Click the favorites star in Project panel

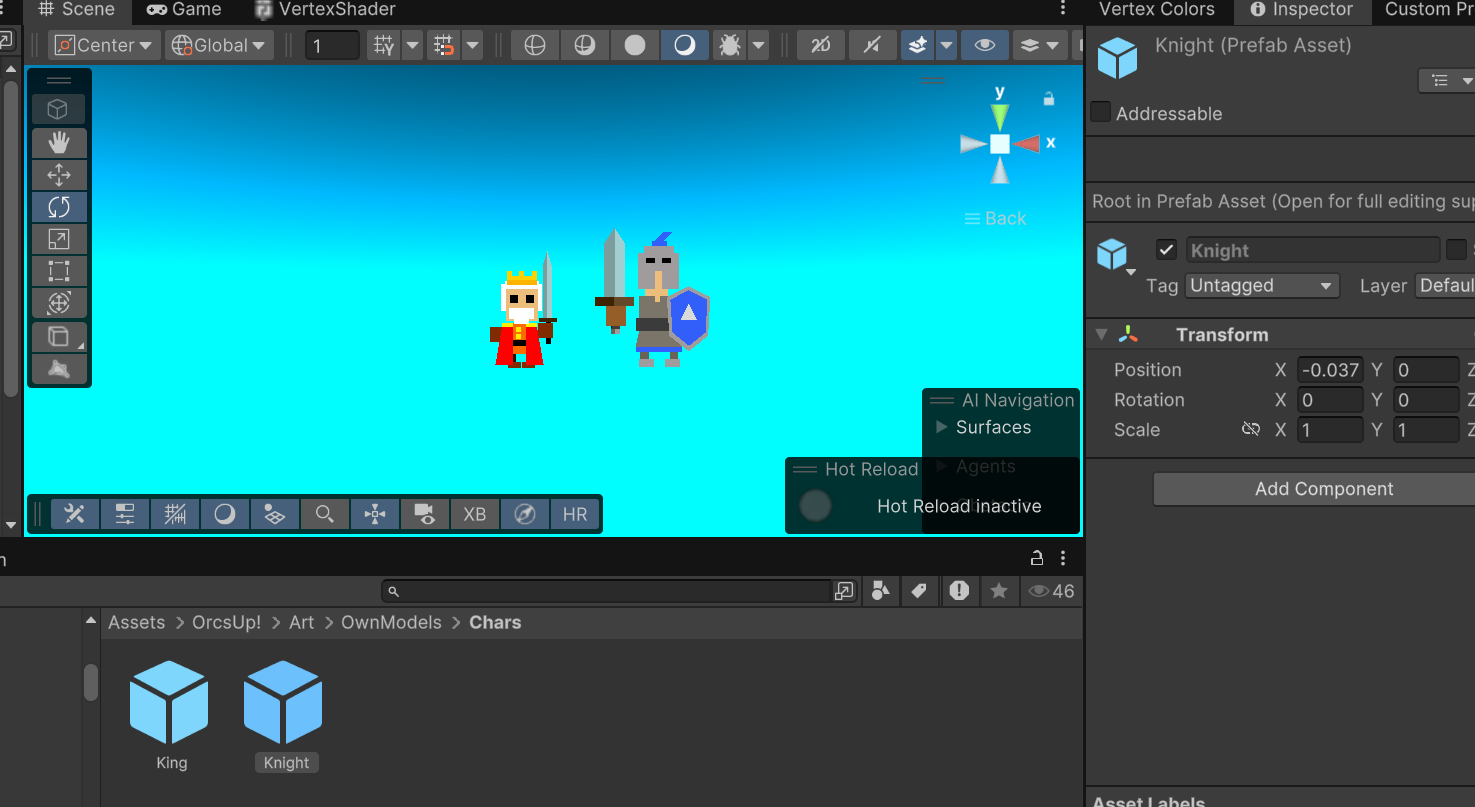tap(998, 591)
